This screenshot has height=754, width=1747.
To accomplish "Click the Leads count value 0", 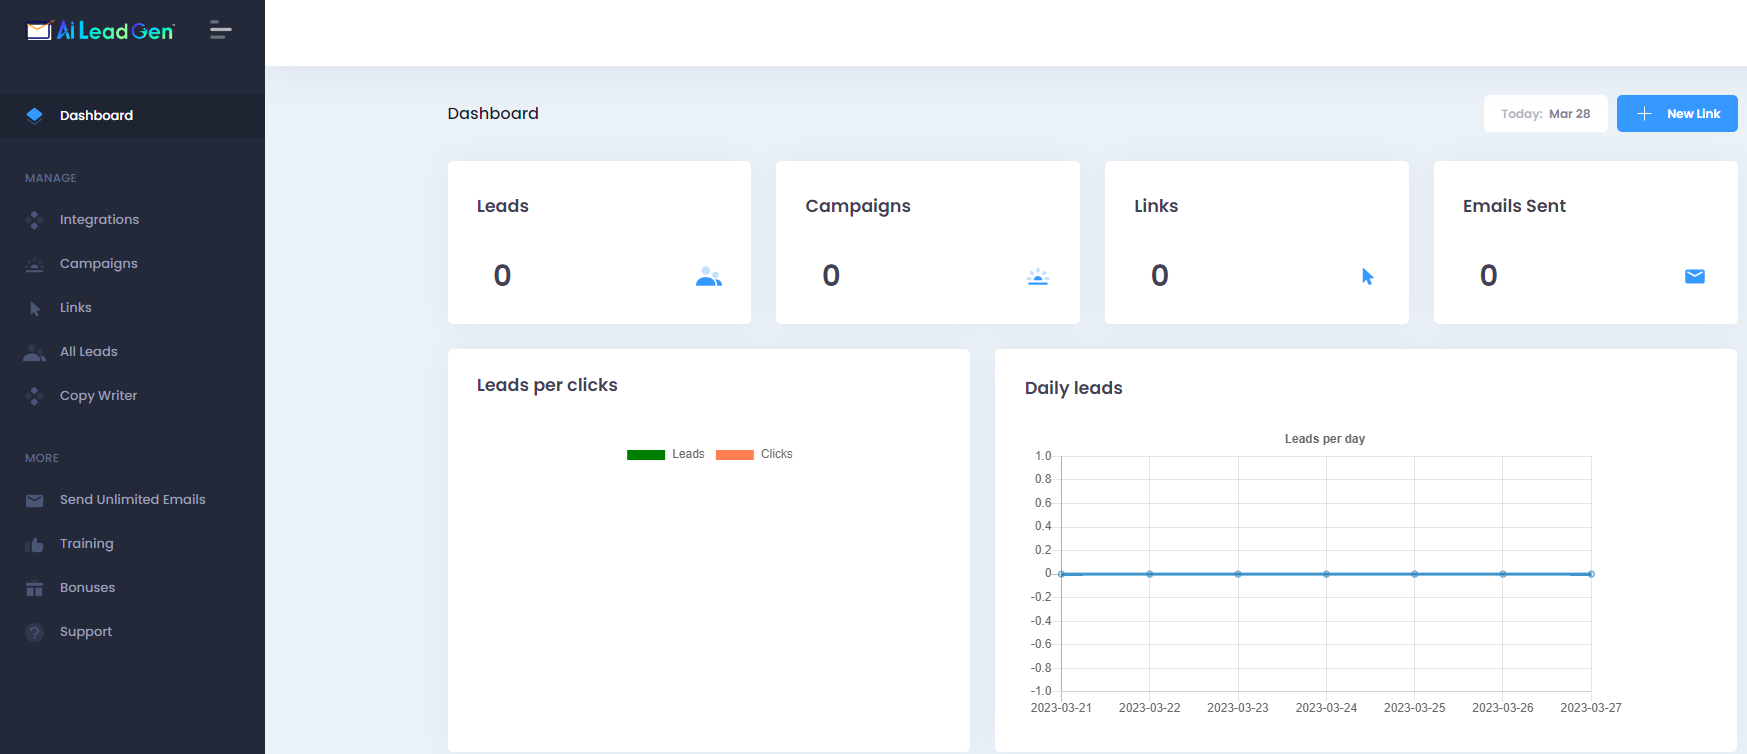I will [502, 276].
